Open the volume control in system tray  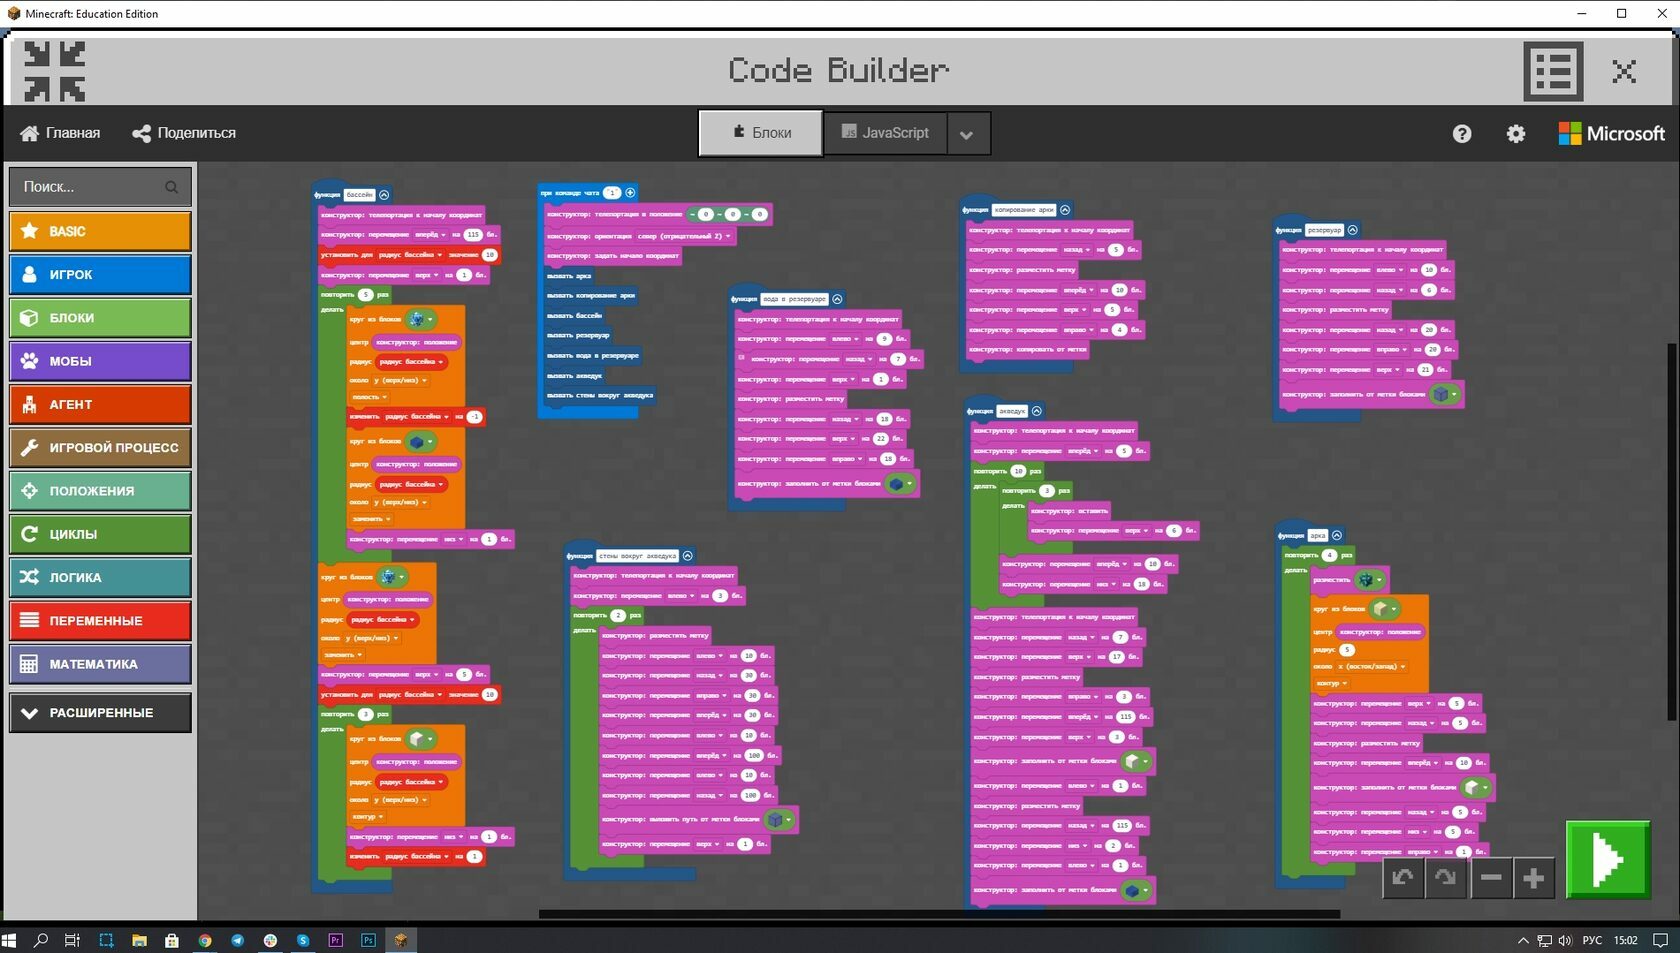tap(1565, 940)
